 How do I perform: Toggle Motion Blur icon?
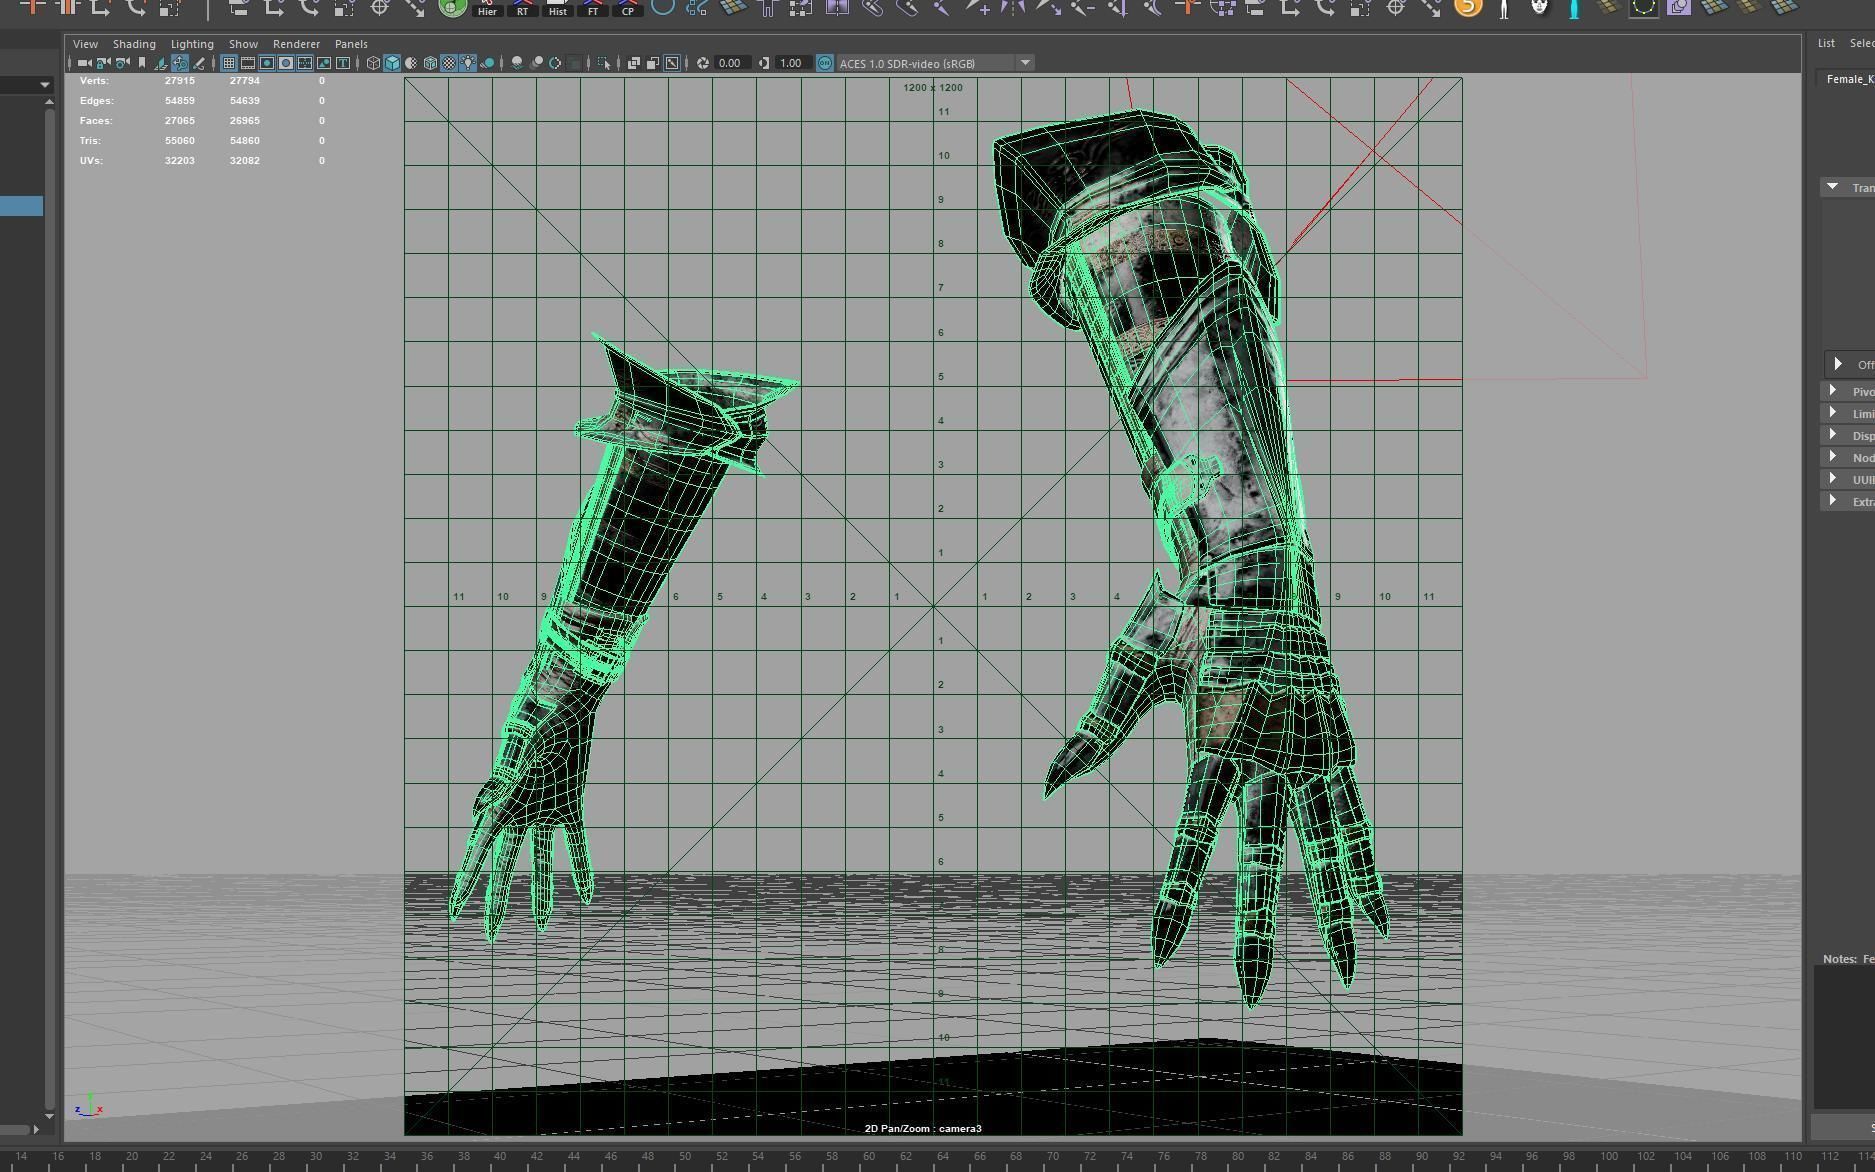[x=536, y=63]
